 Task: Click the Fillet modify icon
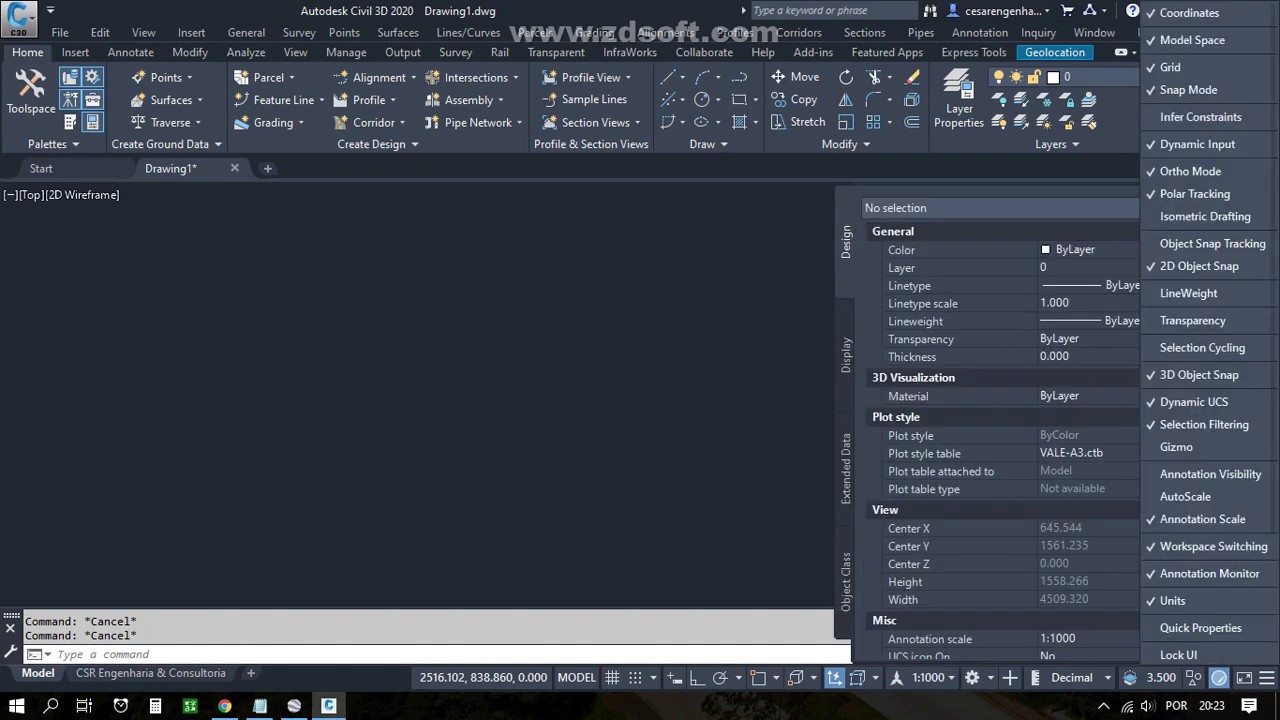coord(874,99)
